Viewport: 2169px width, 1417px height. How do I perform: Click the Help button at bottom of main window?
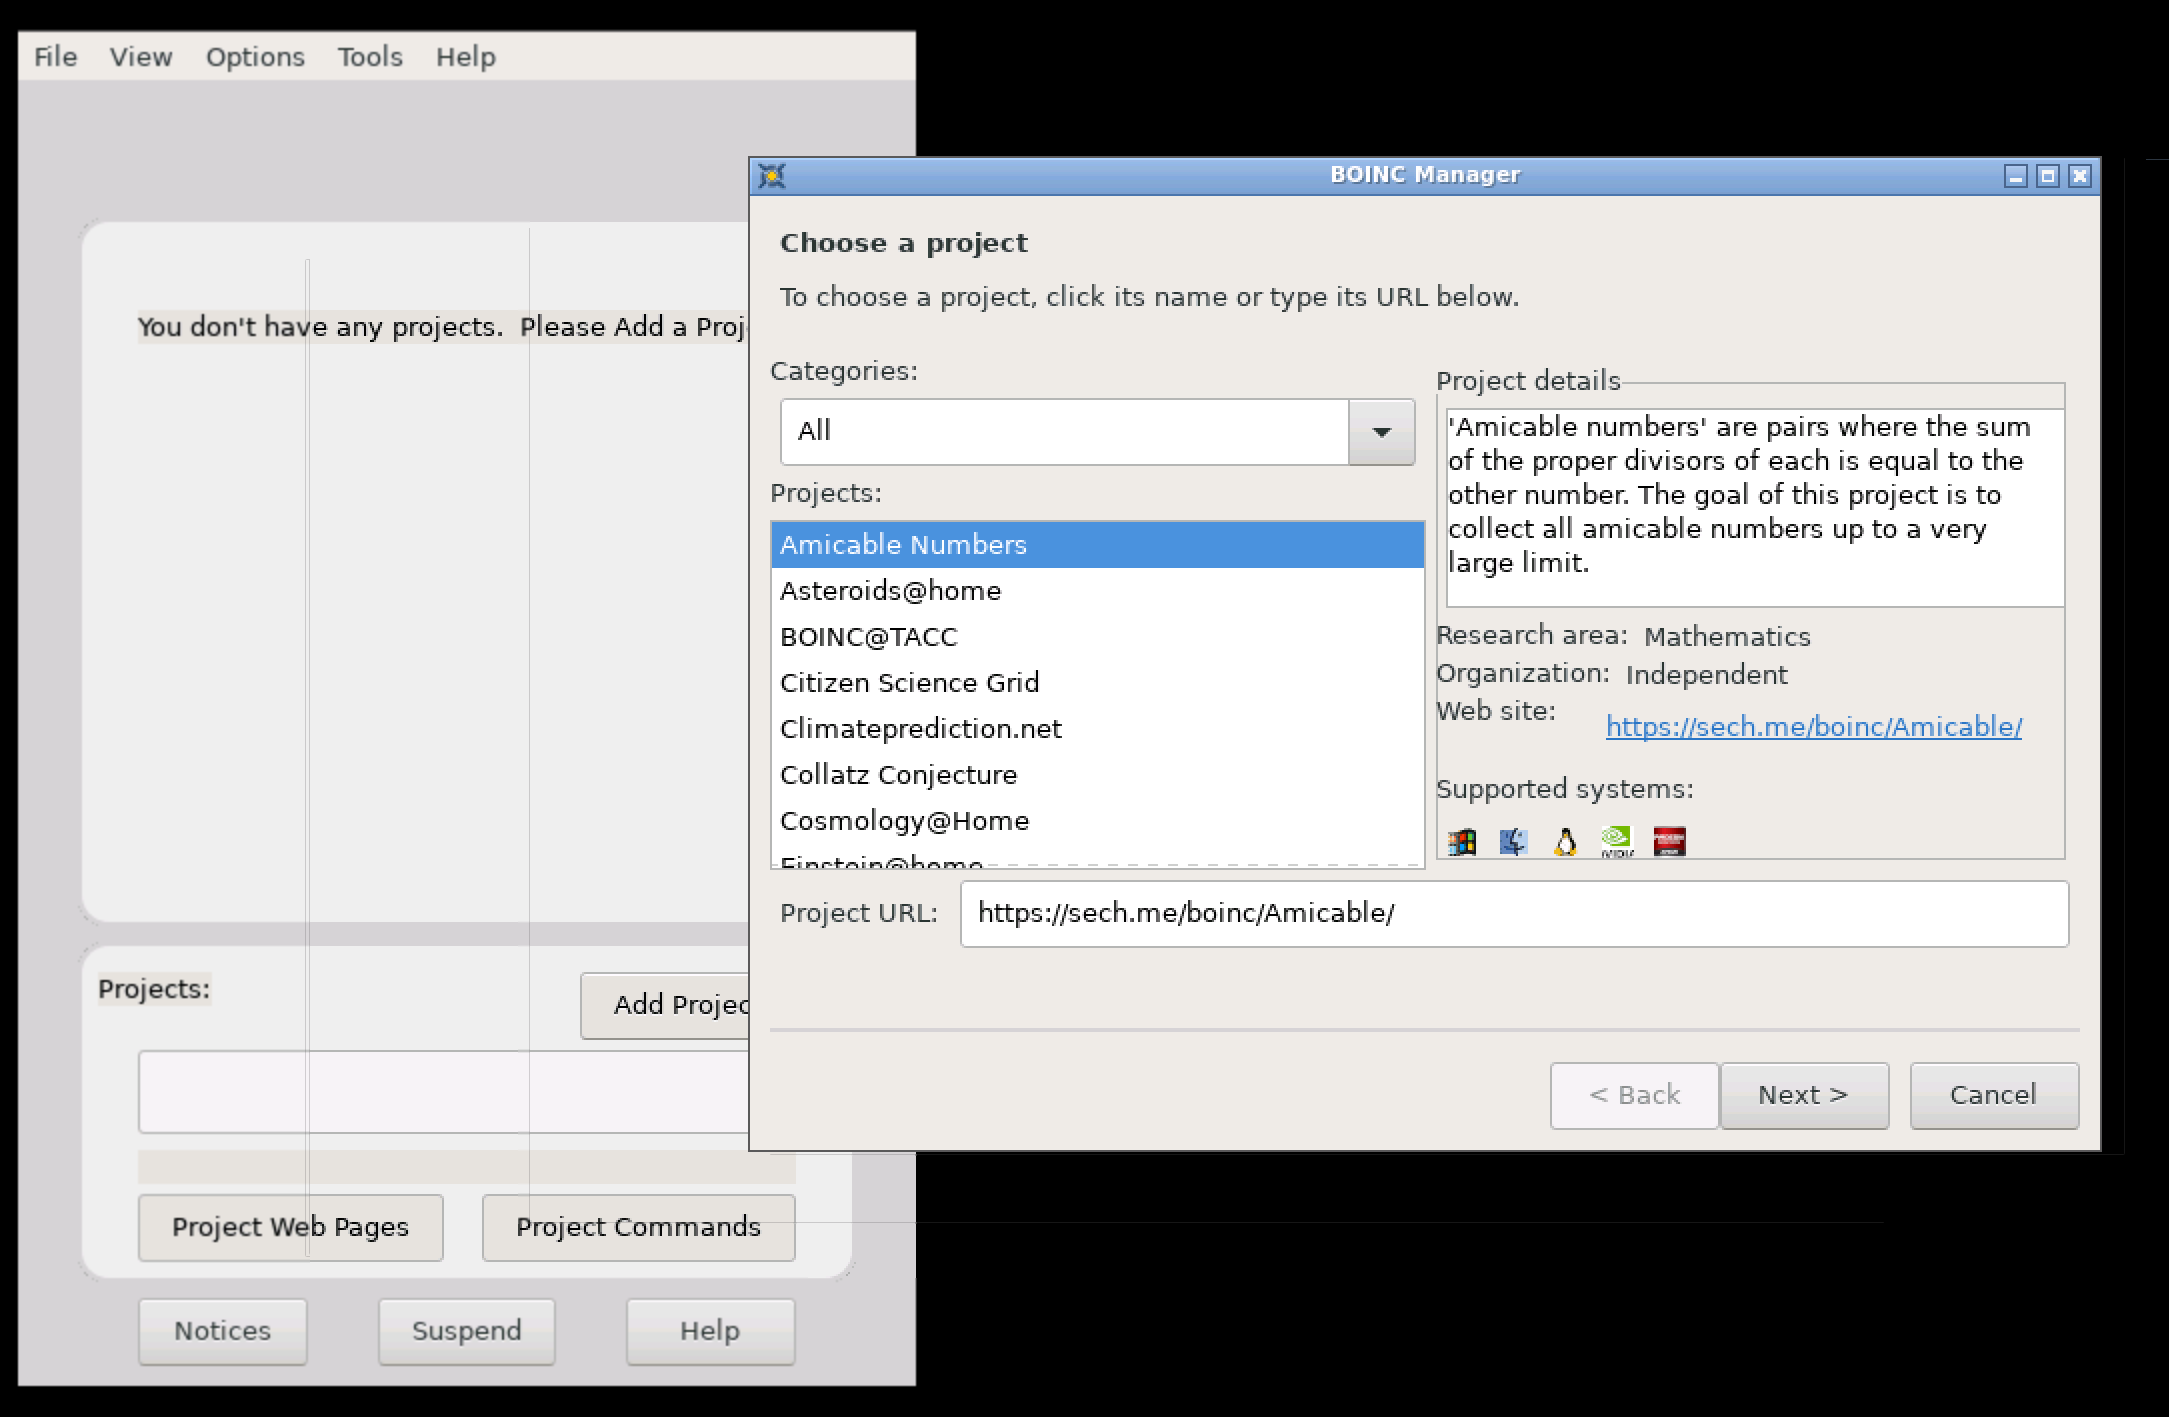coord(710,1331)
